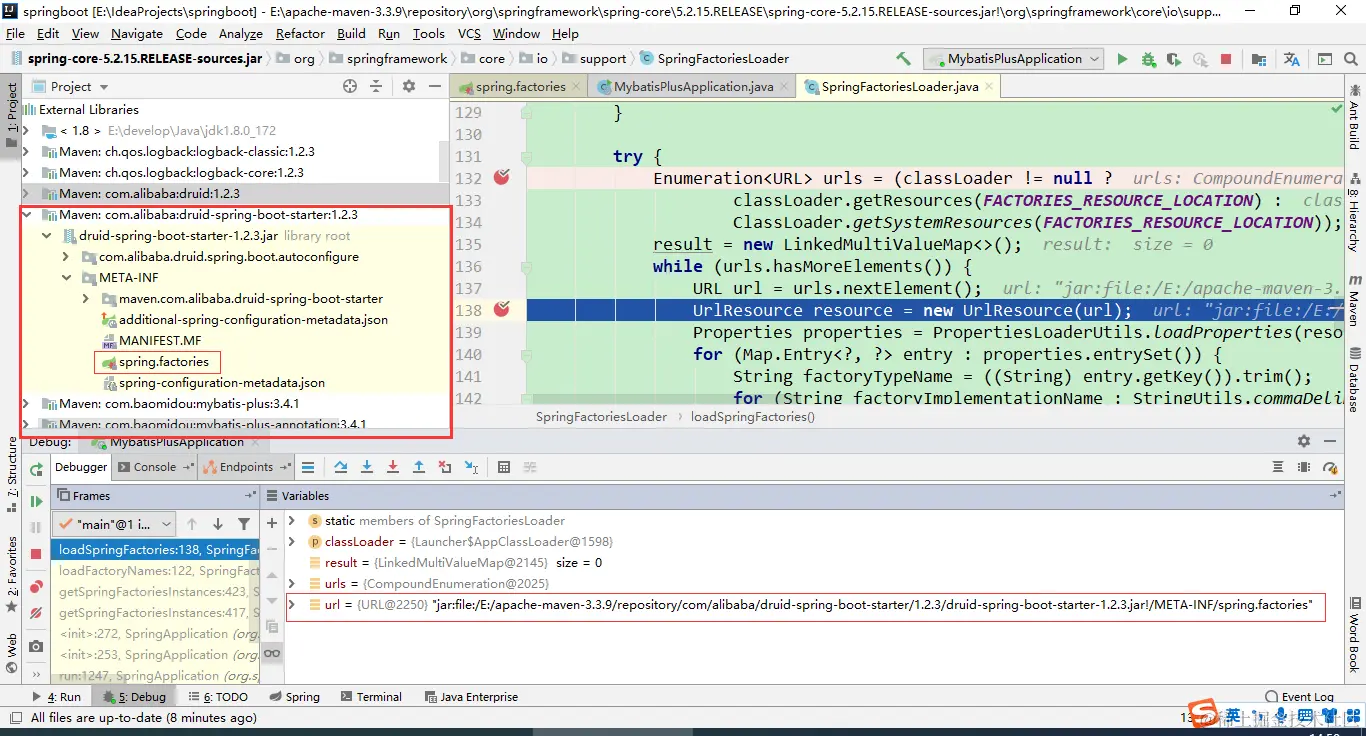The width and height of the screenshot is (1366, 736).
Task: Expand the url variable node
Action: tap(291, 605)
